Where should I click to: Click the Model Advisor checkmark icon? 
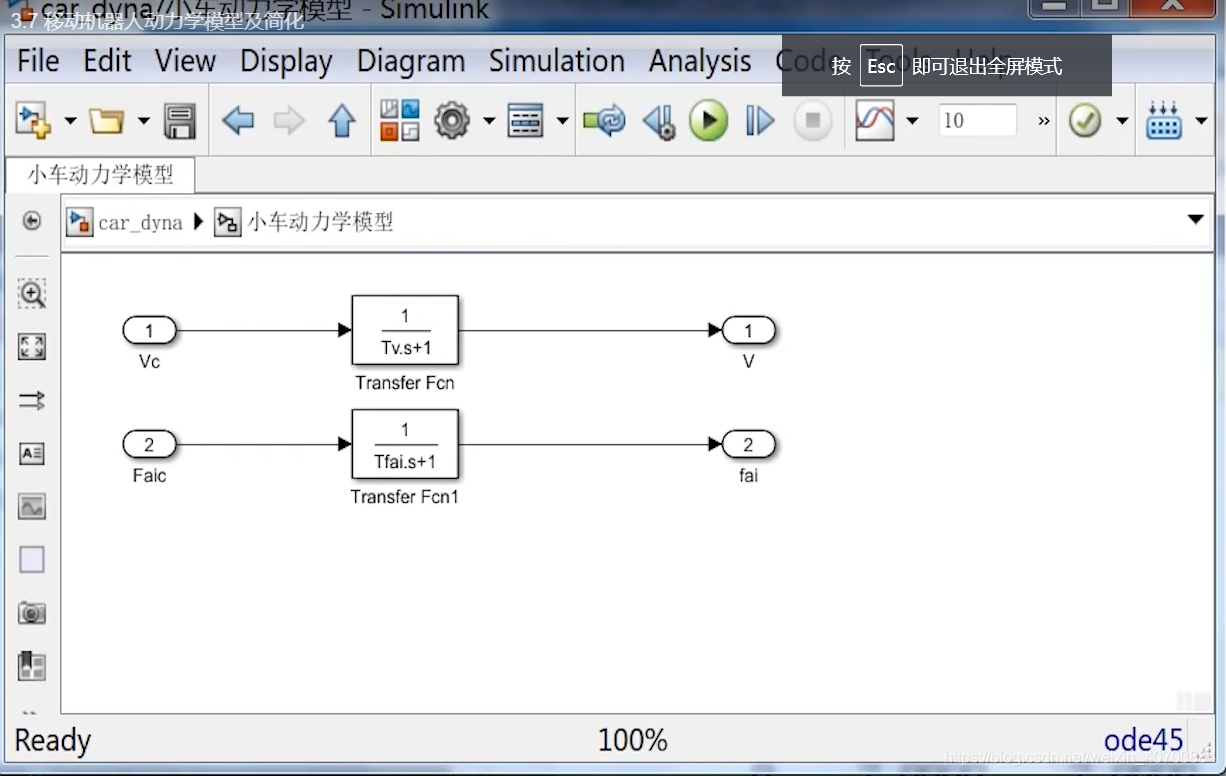[x=1085, y=121]
